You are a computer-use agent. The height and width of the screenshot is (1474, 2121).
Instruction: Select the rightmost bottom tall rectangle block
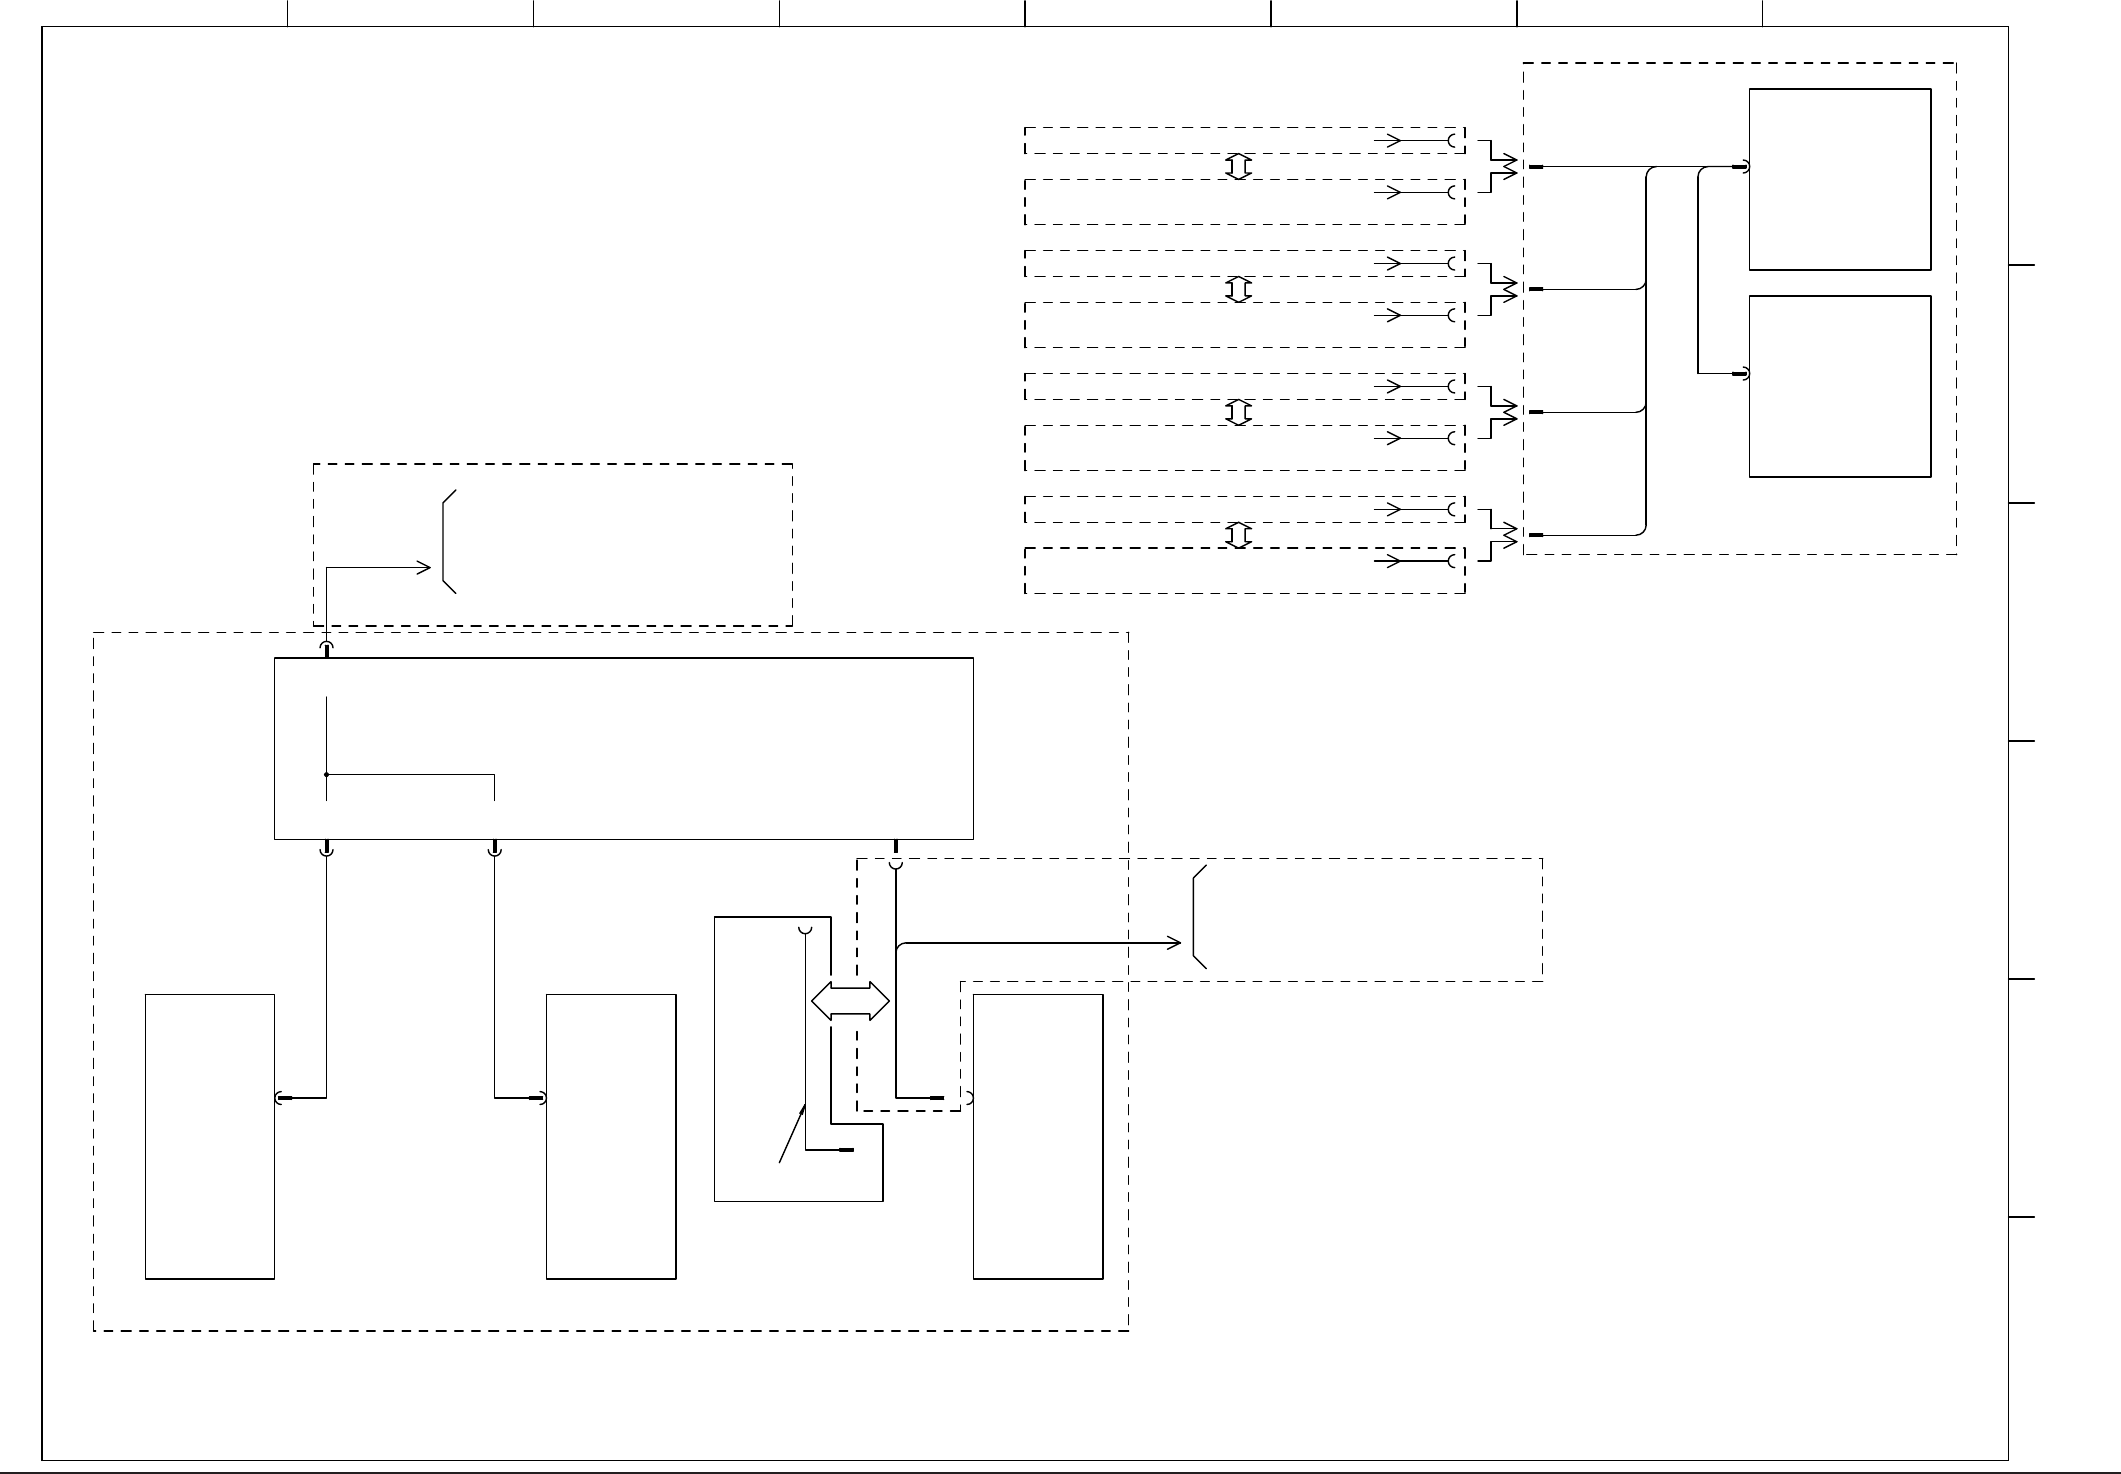click(1037, 1136)
